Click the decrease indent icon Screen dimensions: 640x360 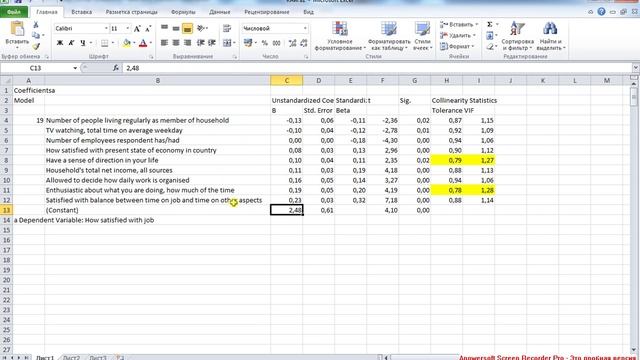coord(201,43)
